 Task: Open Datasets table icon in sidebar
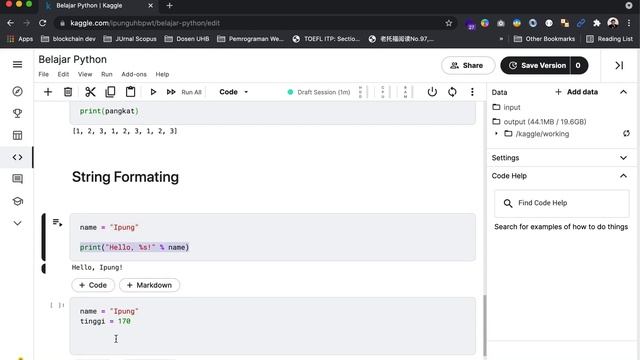18,135
